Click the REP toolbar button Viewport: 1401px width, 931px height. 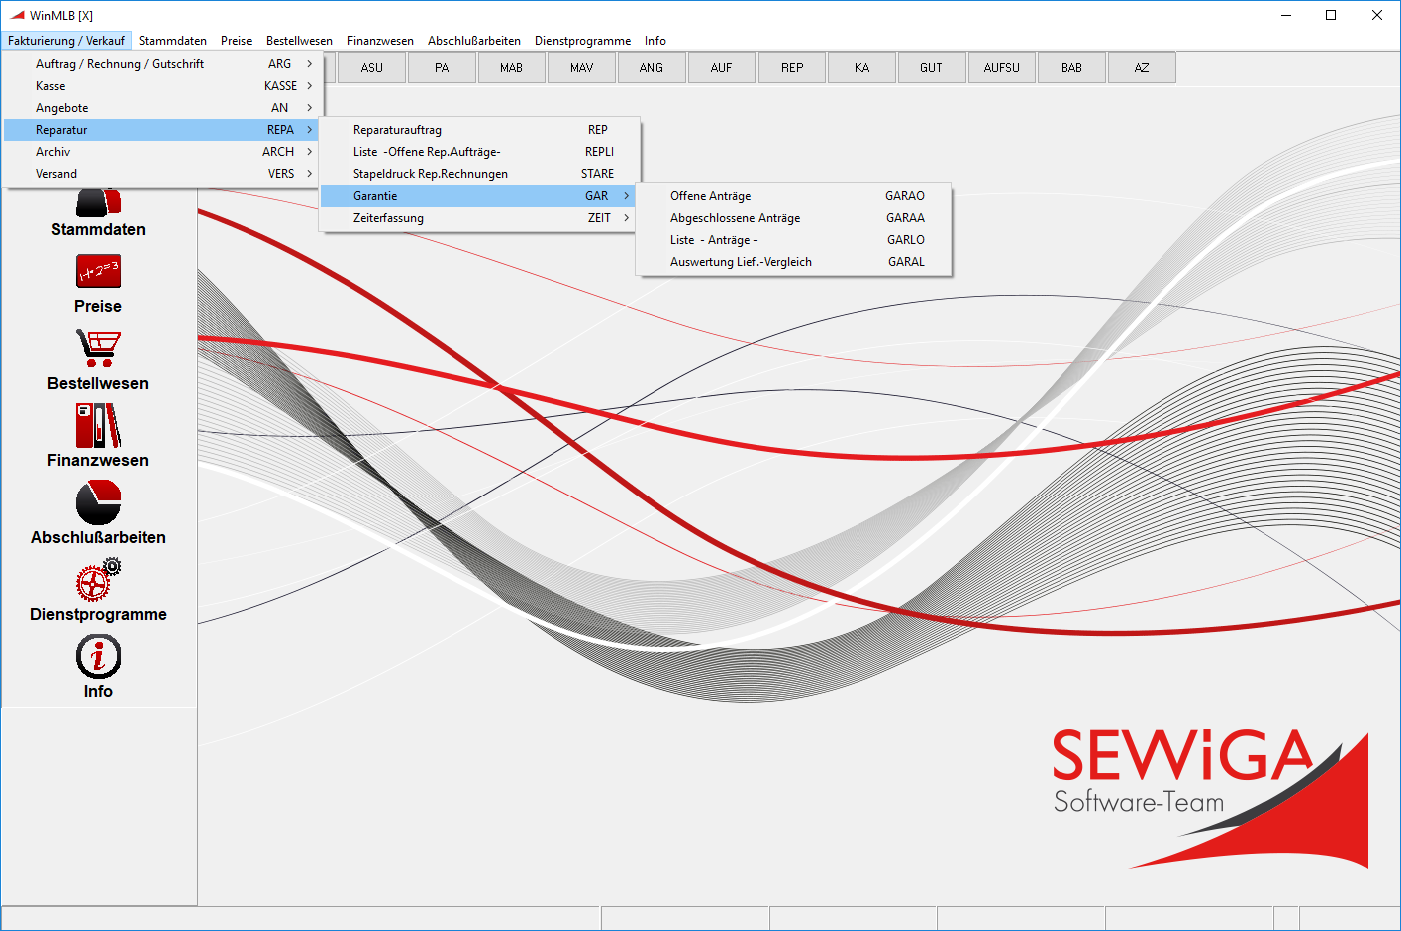(x=792, y=68)
